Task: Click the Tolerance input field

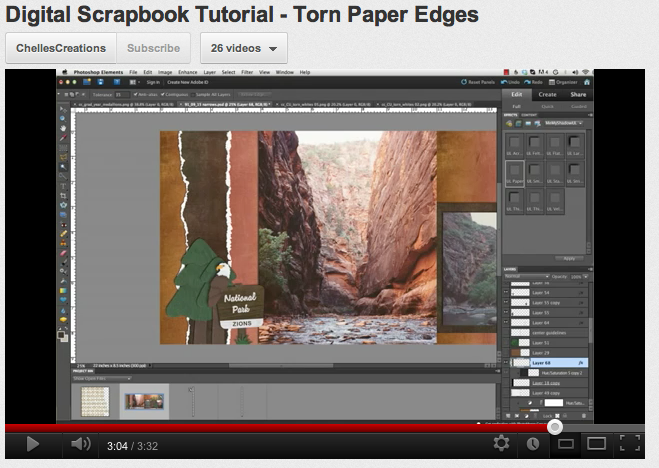Action: tap(121, 95)
